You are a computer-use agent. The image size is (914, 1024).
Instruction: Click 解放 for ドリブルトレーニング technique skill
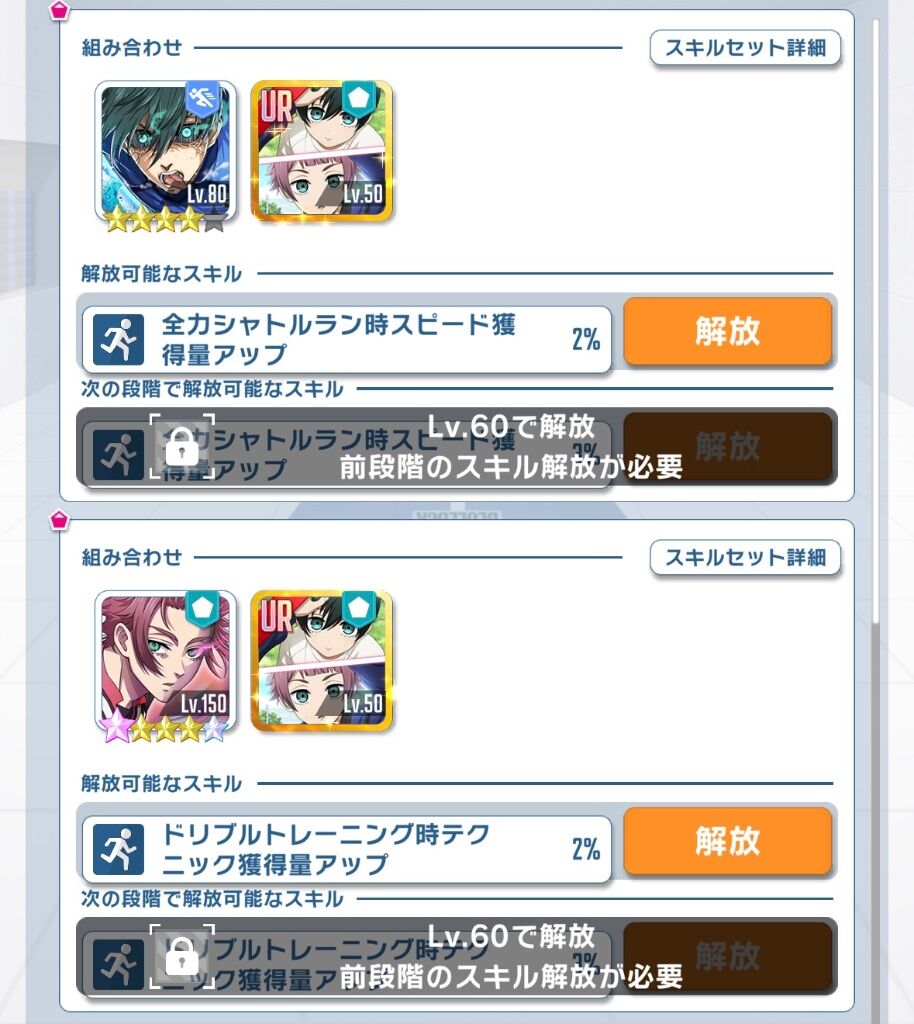[x=727, y=841]
